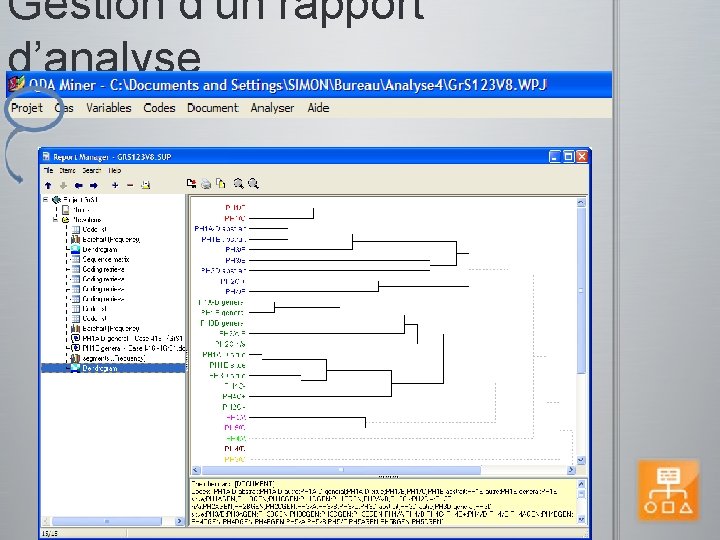
Task: Click the yellow notes panel scroll up arrow
Action: [581, 484]
